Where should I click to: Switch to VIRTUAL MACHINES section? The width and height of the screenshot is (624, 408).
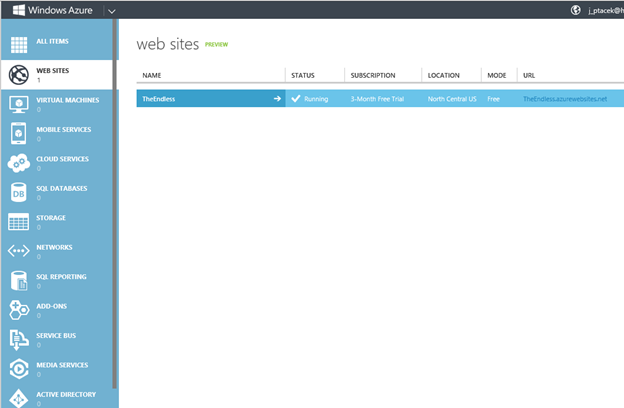(x=68, y=100)
